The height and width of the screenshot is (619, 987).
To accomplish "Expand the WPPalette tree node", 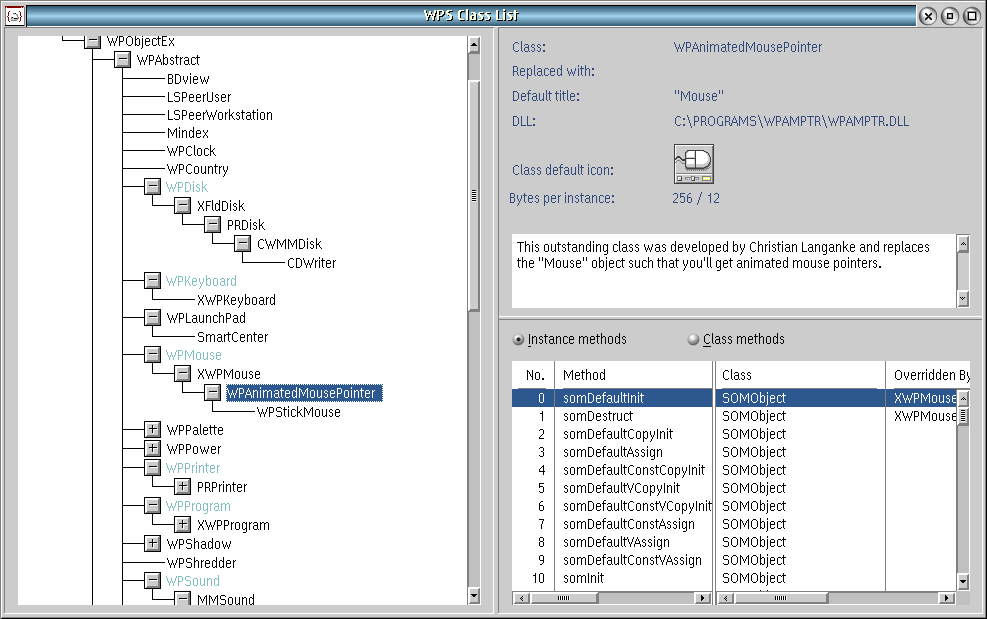I will coord(152,430).
